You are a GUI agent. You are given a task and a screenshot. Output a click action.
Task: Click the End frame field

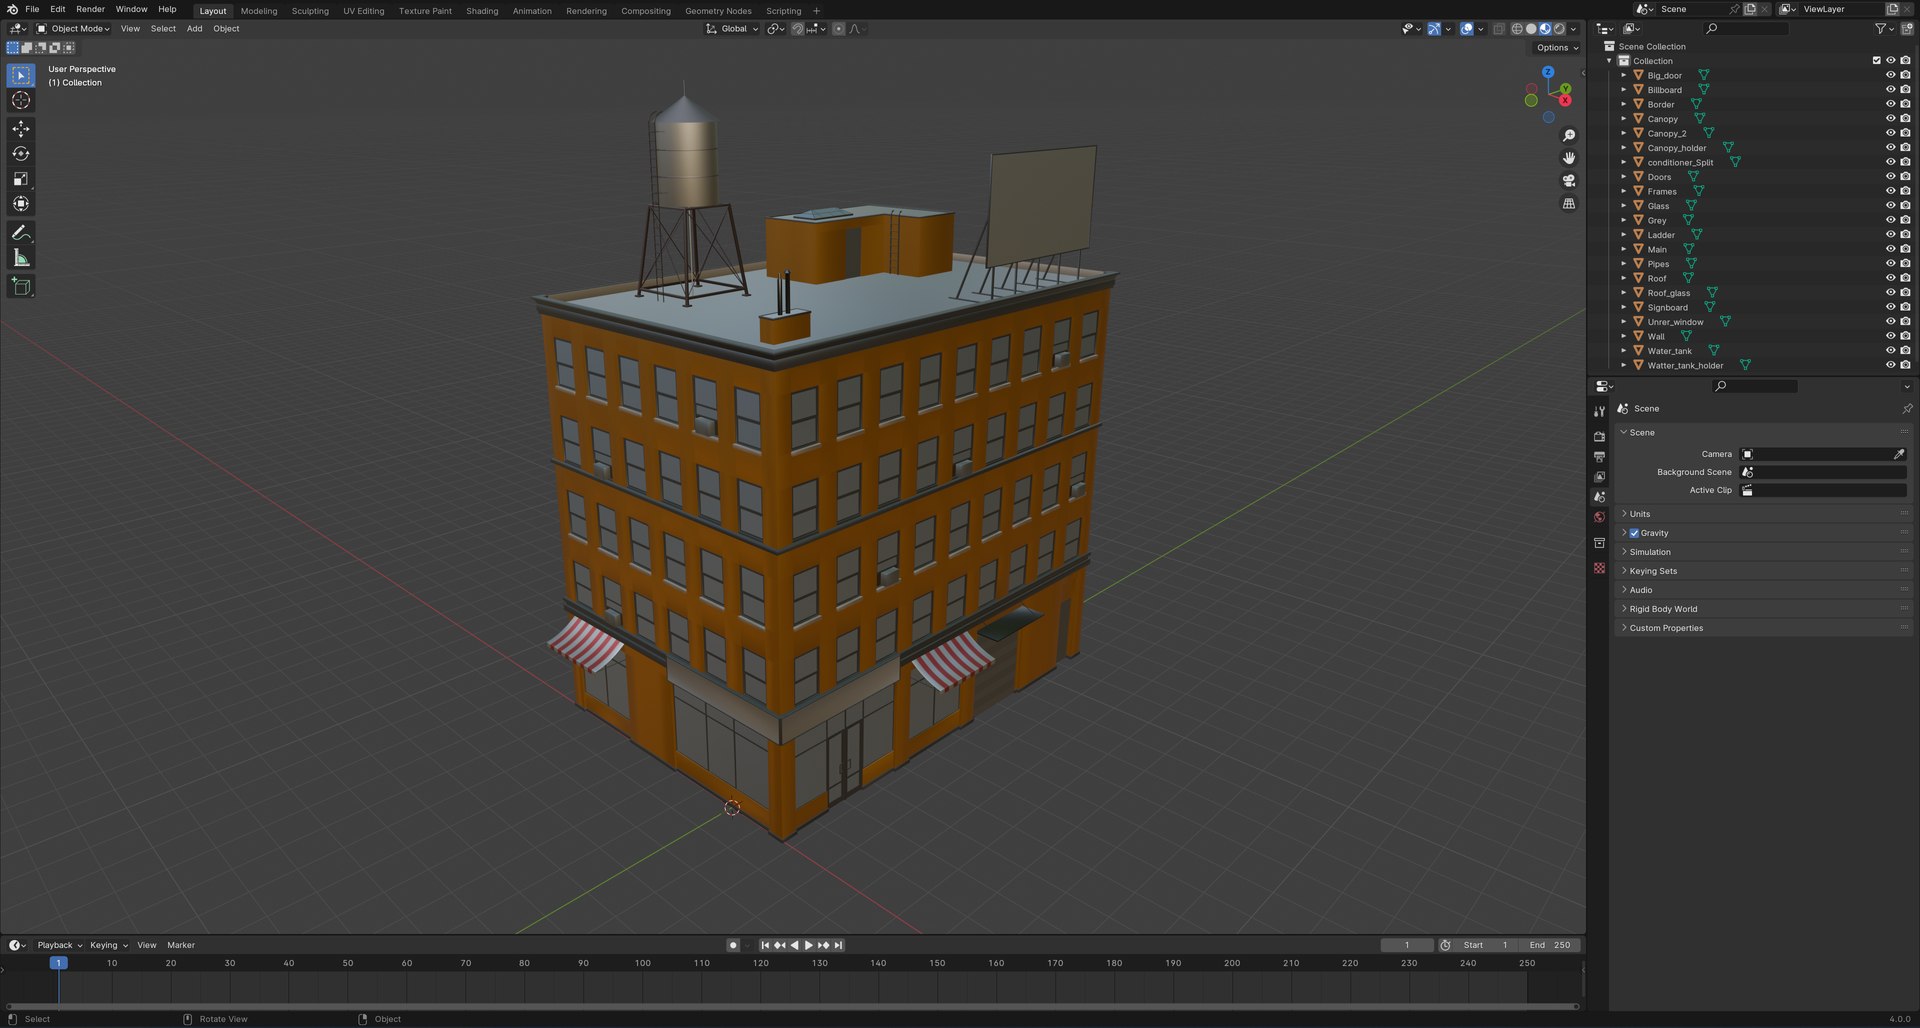point(1549,945)
